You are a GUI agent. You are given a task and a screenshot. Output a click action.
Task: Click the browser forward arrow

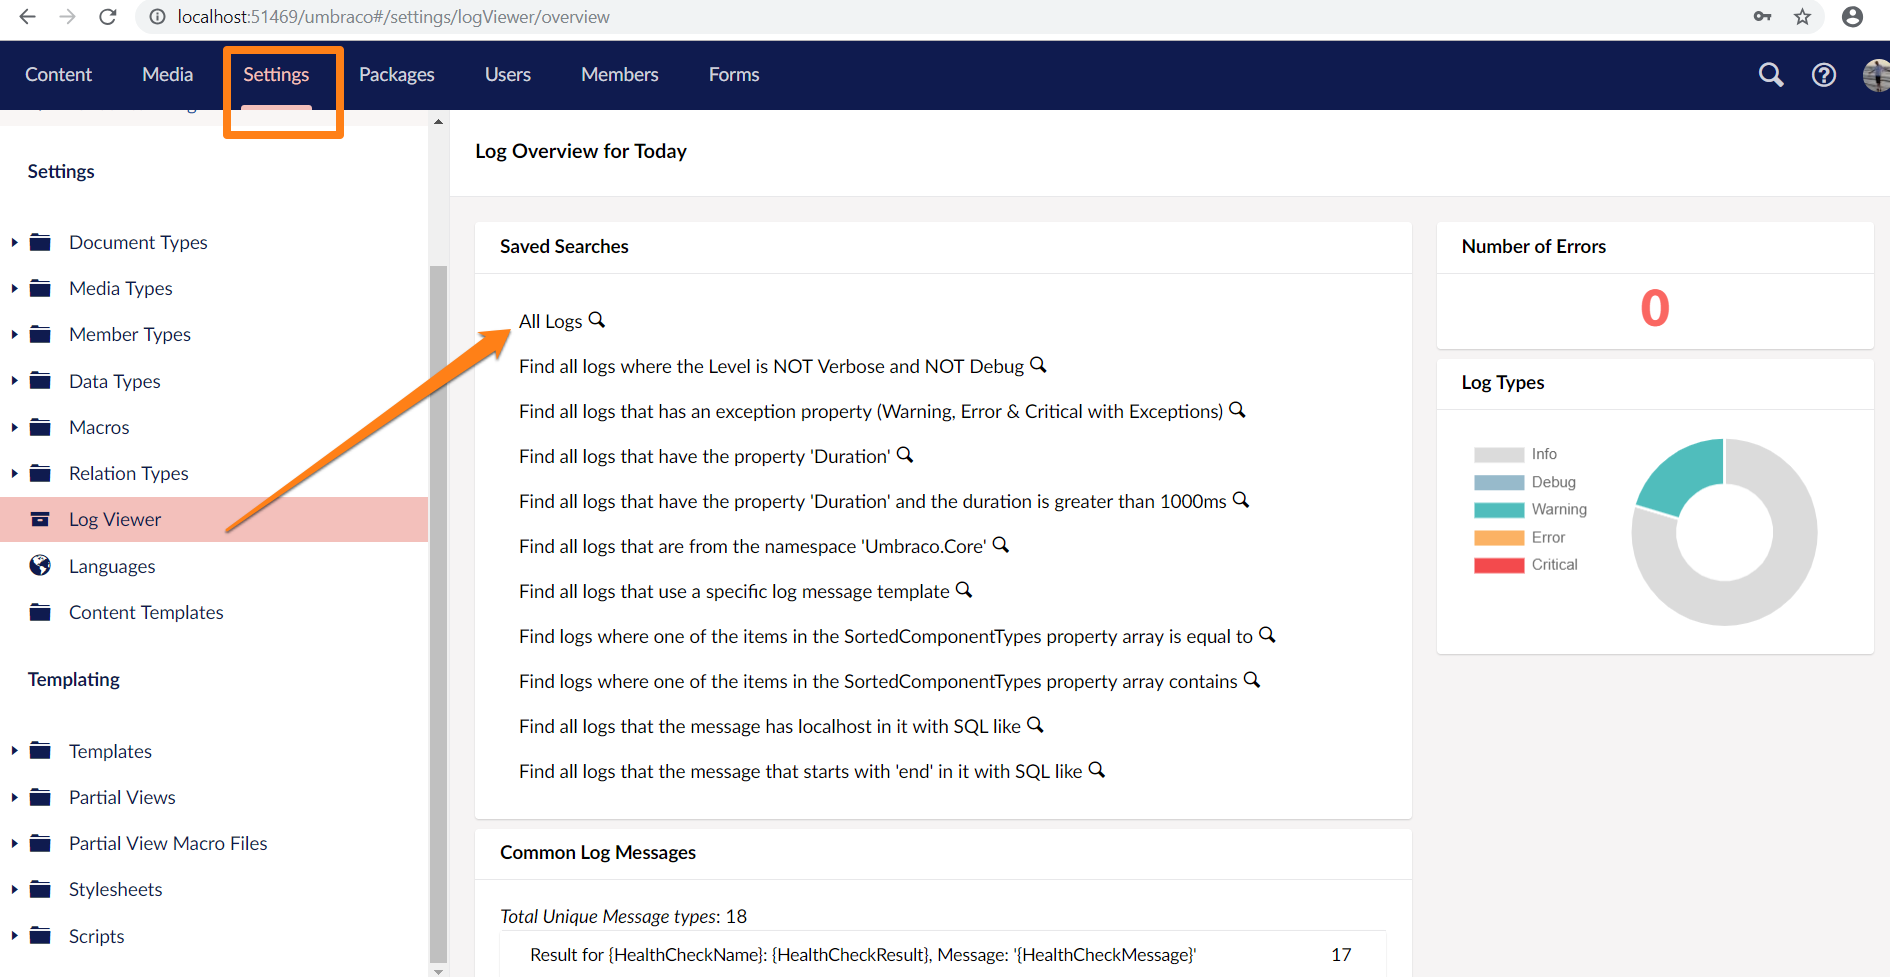[x=67, y=17]
